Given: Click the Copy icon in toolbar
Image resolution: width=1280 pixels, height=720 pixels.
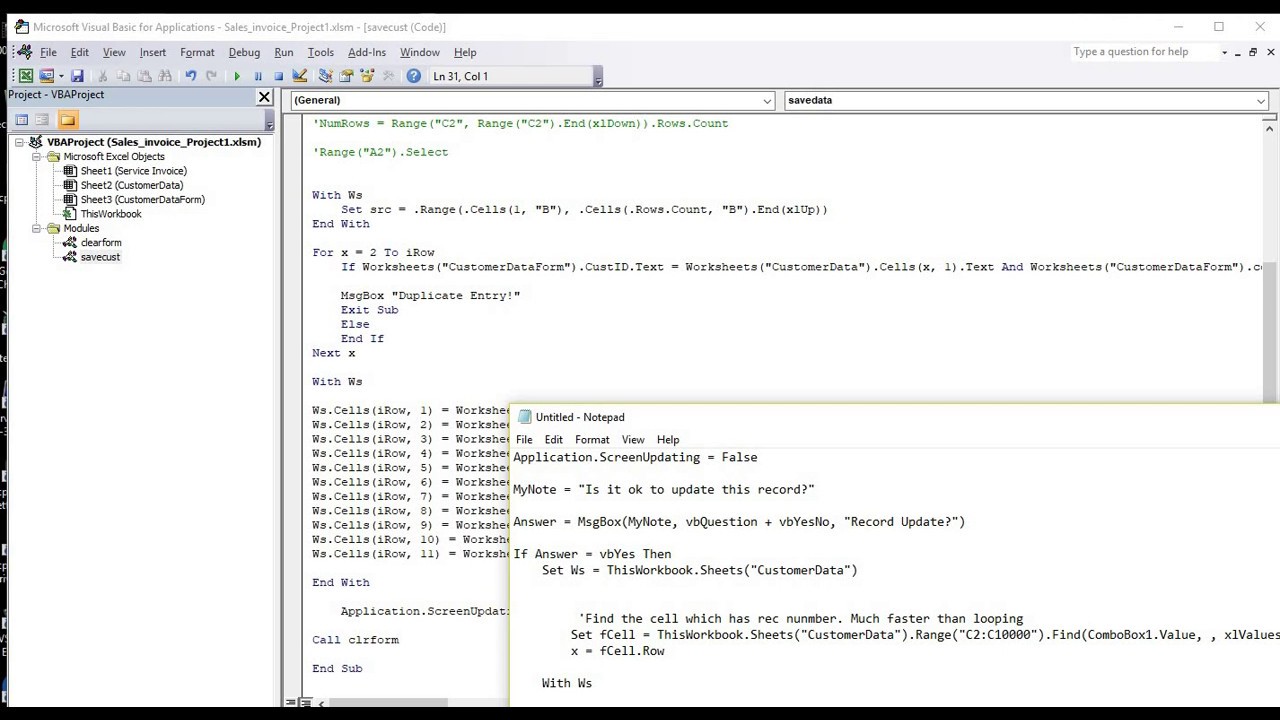Looking at the screenshot, I should pyautogui.click(x=123, y=76).
